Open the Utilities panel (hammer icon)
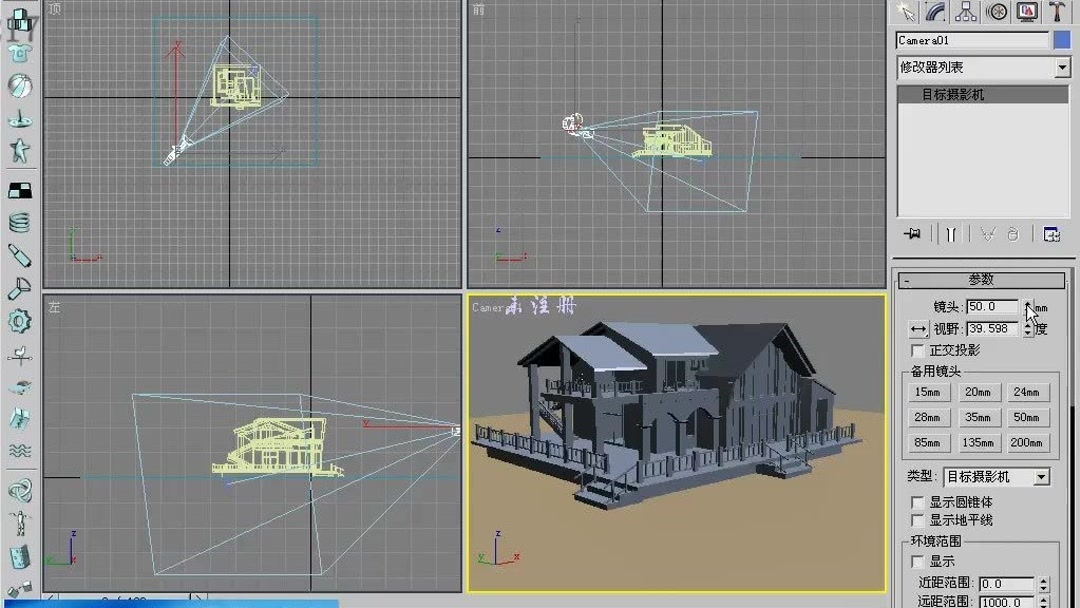Viewport: 1080px width, 608px height. pyautogui.click(x=1057, y=12)
